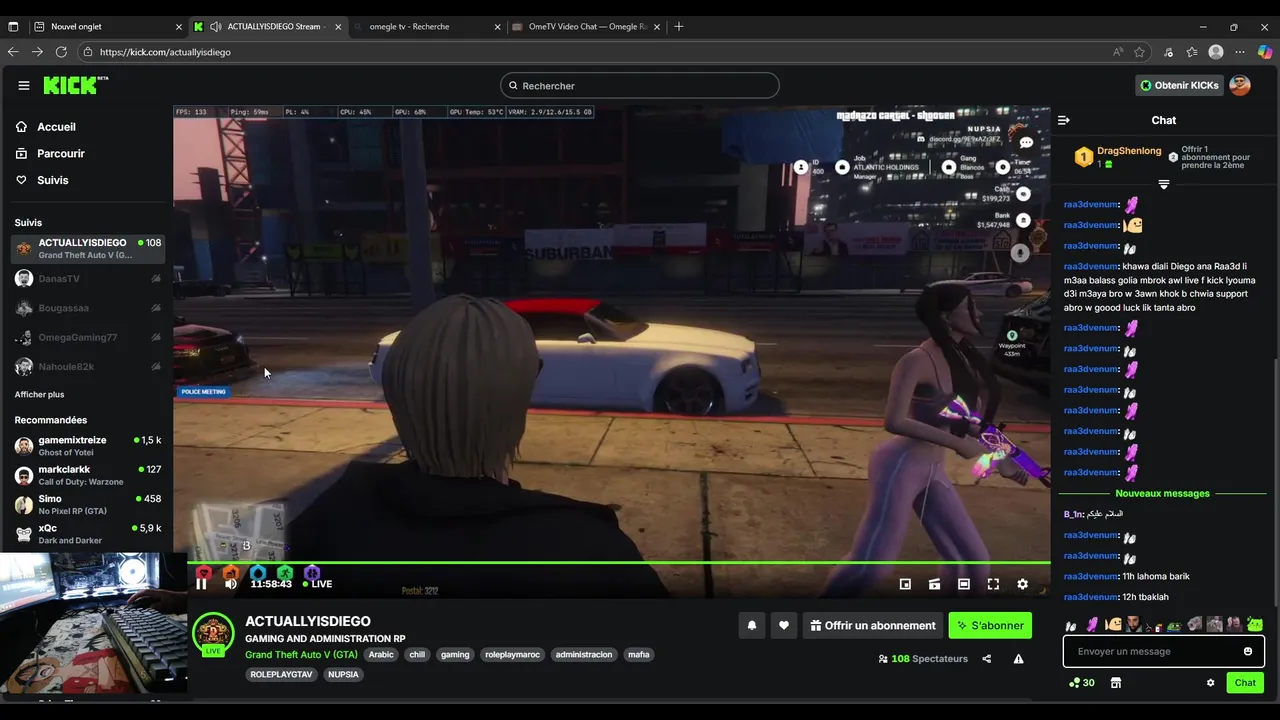
Task: Select ACTUALLYISDIEGO in followed channels
Action: click(x=88, y=249)
